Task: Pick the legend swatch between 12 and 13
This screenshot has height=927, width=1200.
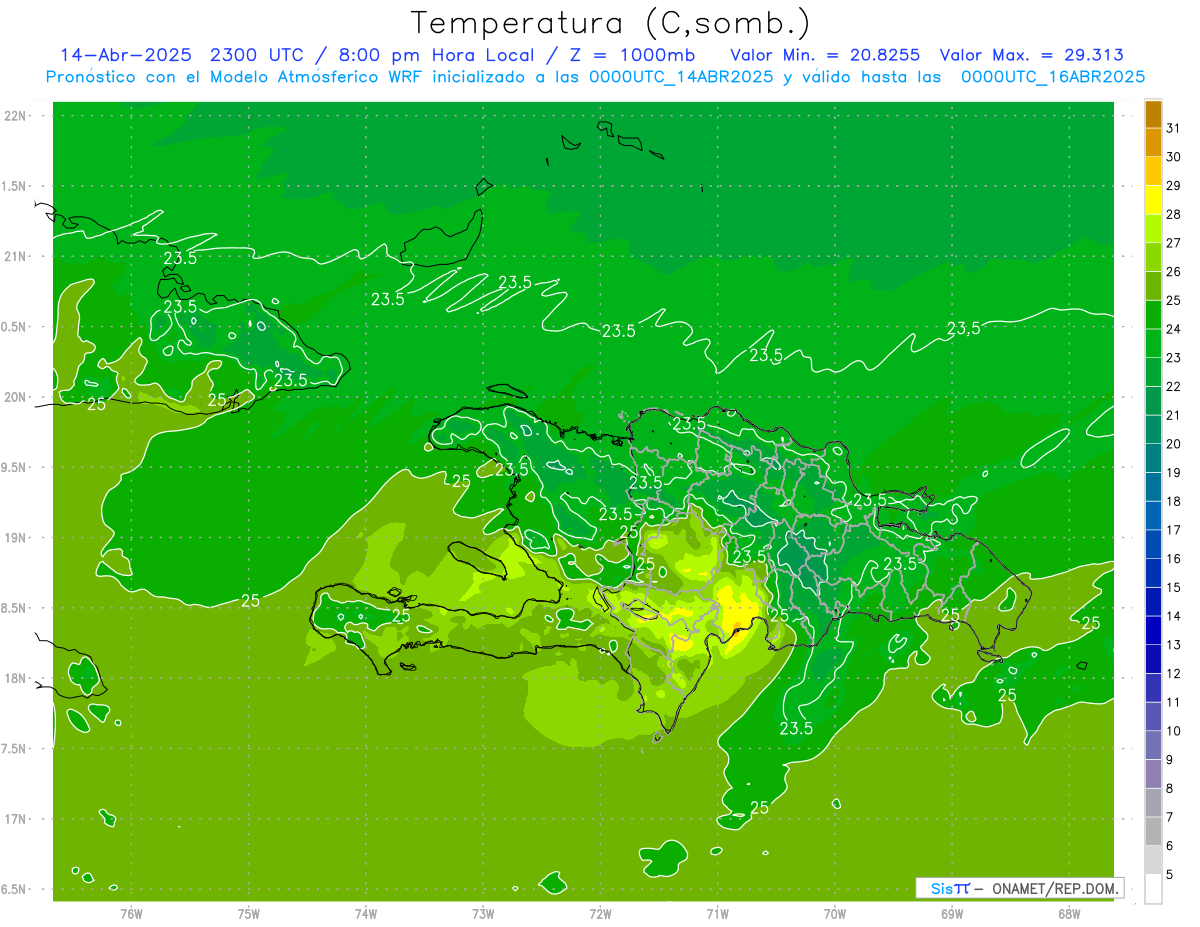Action: pyautogui.click(x=1153, y=659)
